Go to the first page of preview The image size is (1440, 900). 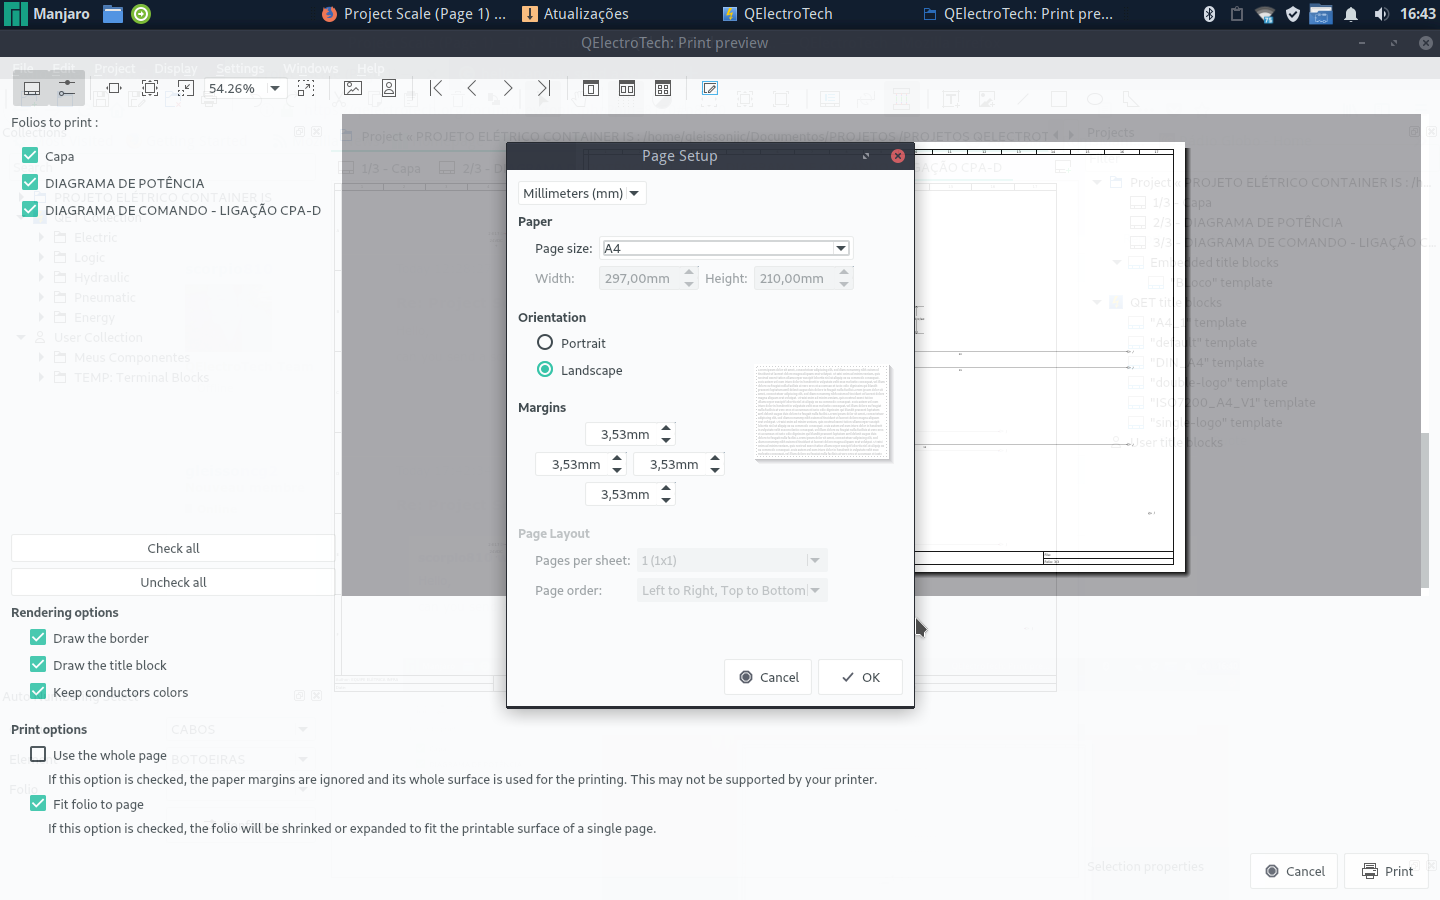coord(436,88)
